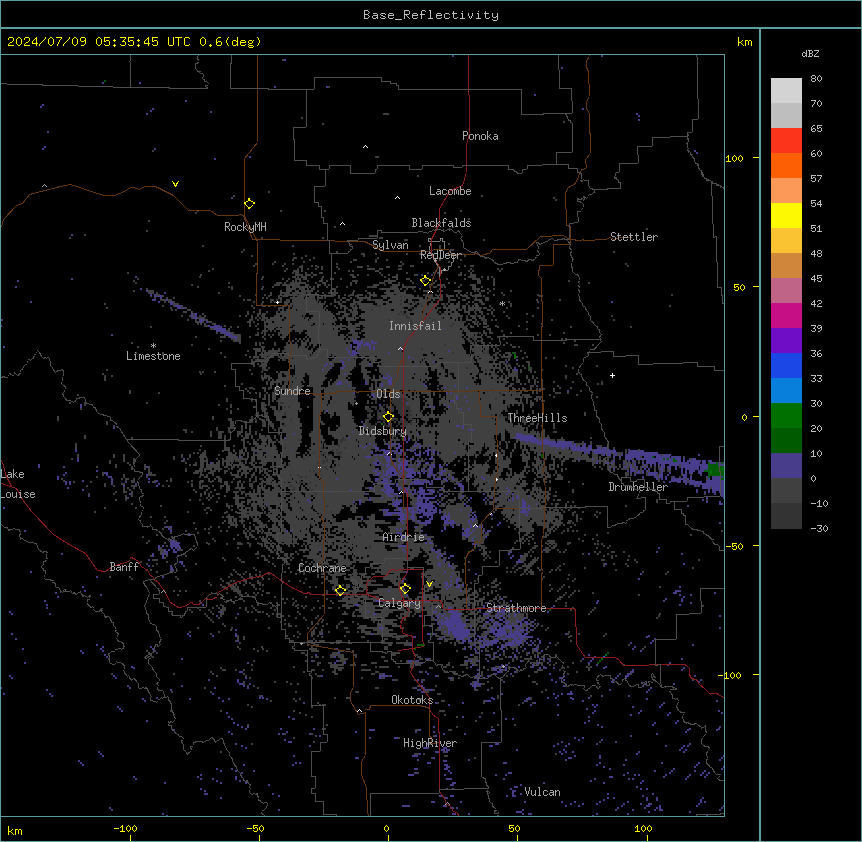Select the Calgary city label

tap(400, 603)
